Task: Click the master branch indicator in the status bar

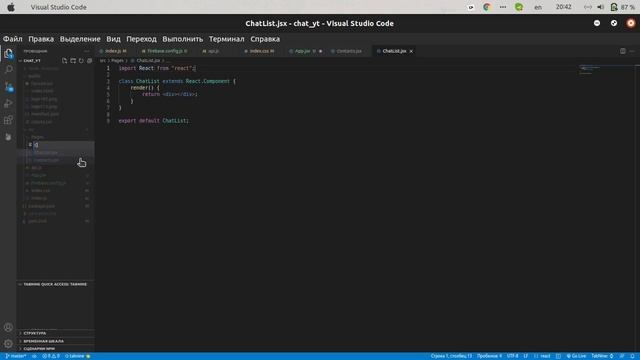Action: (16, 356)
